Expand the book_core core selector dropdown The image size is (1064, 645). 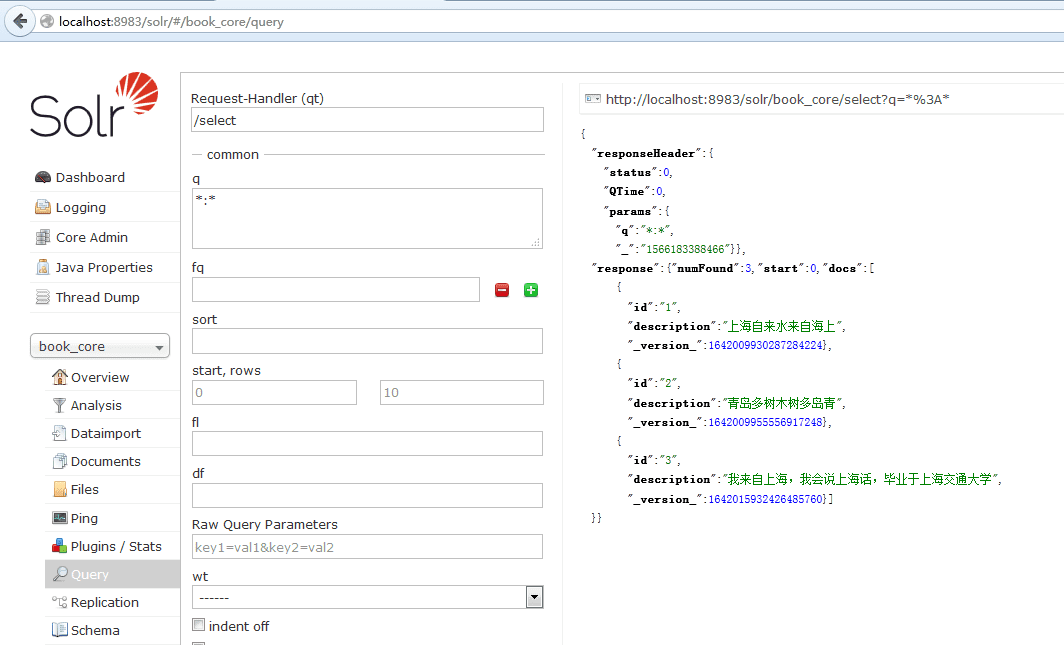pyautogui.click(x=100, y=346)
